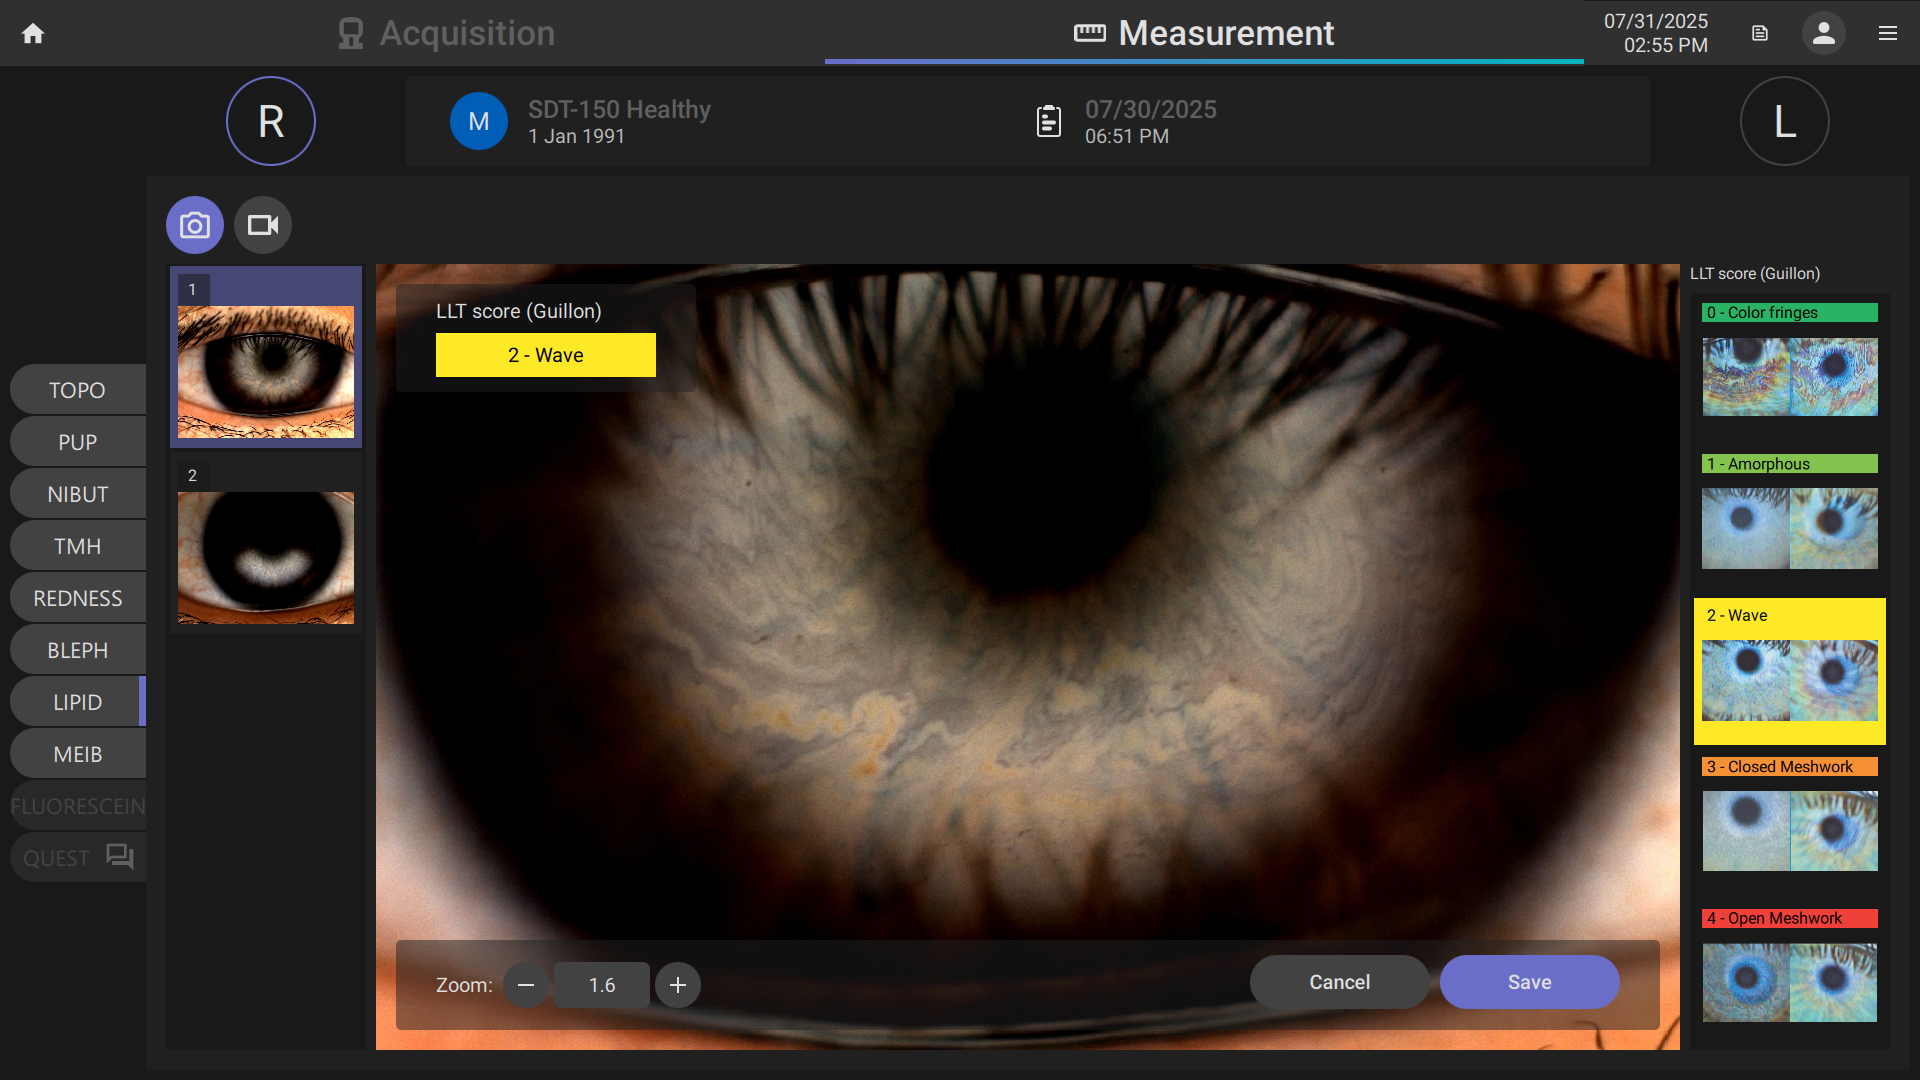This screenshot has height=1080, width=1920.
Task: Open the notes document icon in header
Action: (1760, 33)
